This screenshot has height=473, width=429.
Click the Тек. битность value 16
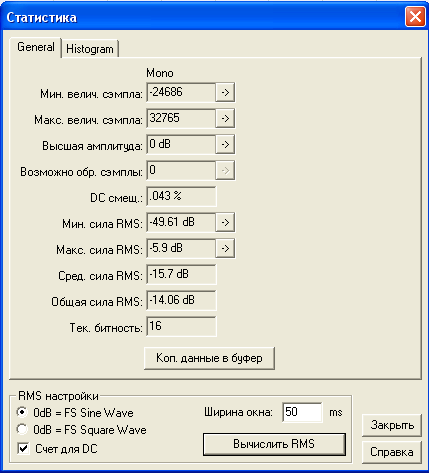pos(181,326)
